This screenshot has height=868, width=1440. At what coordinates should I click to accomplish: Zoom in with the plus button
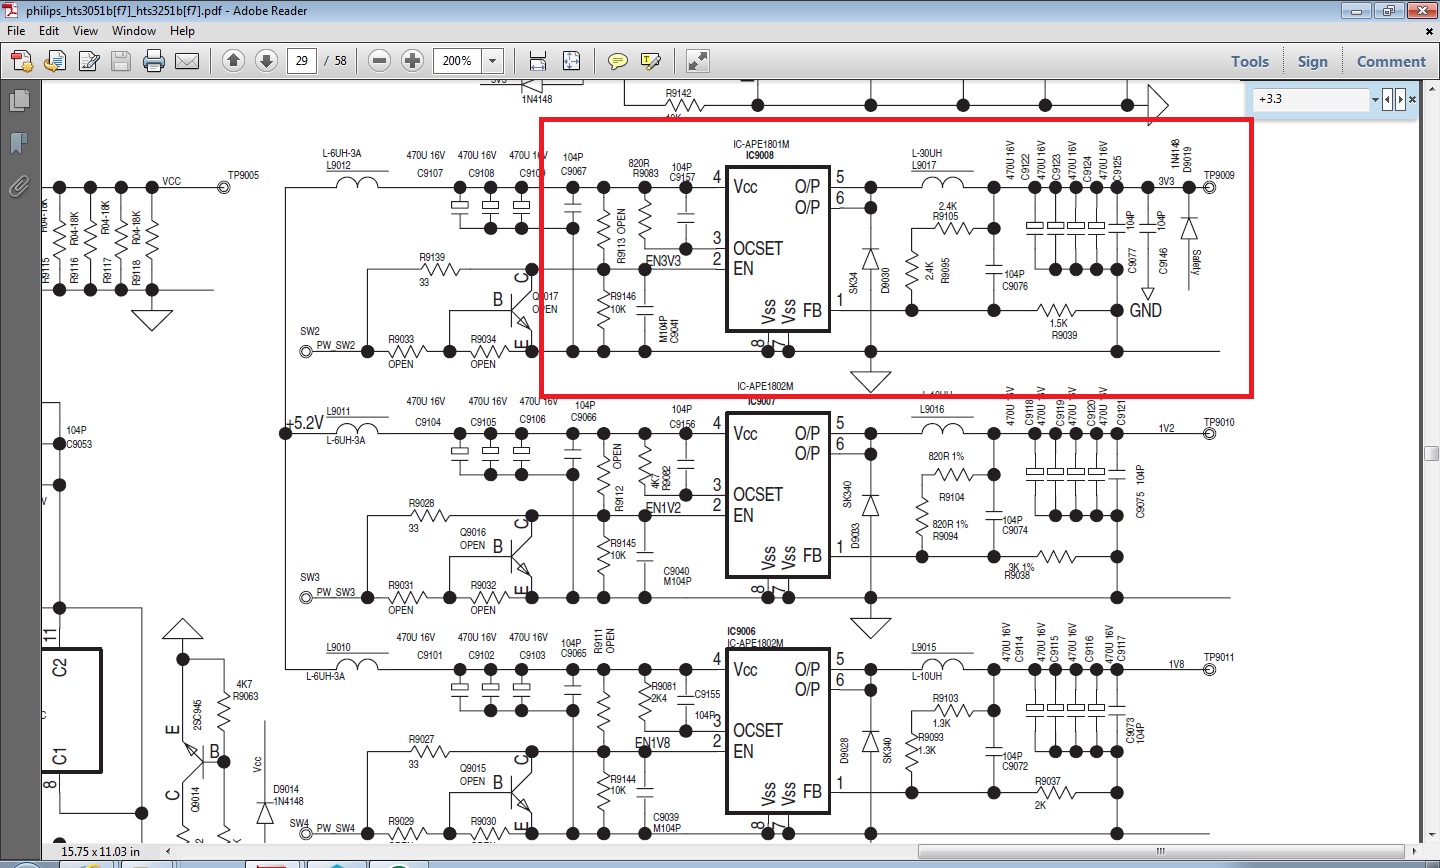[412, 61]
